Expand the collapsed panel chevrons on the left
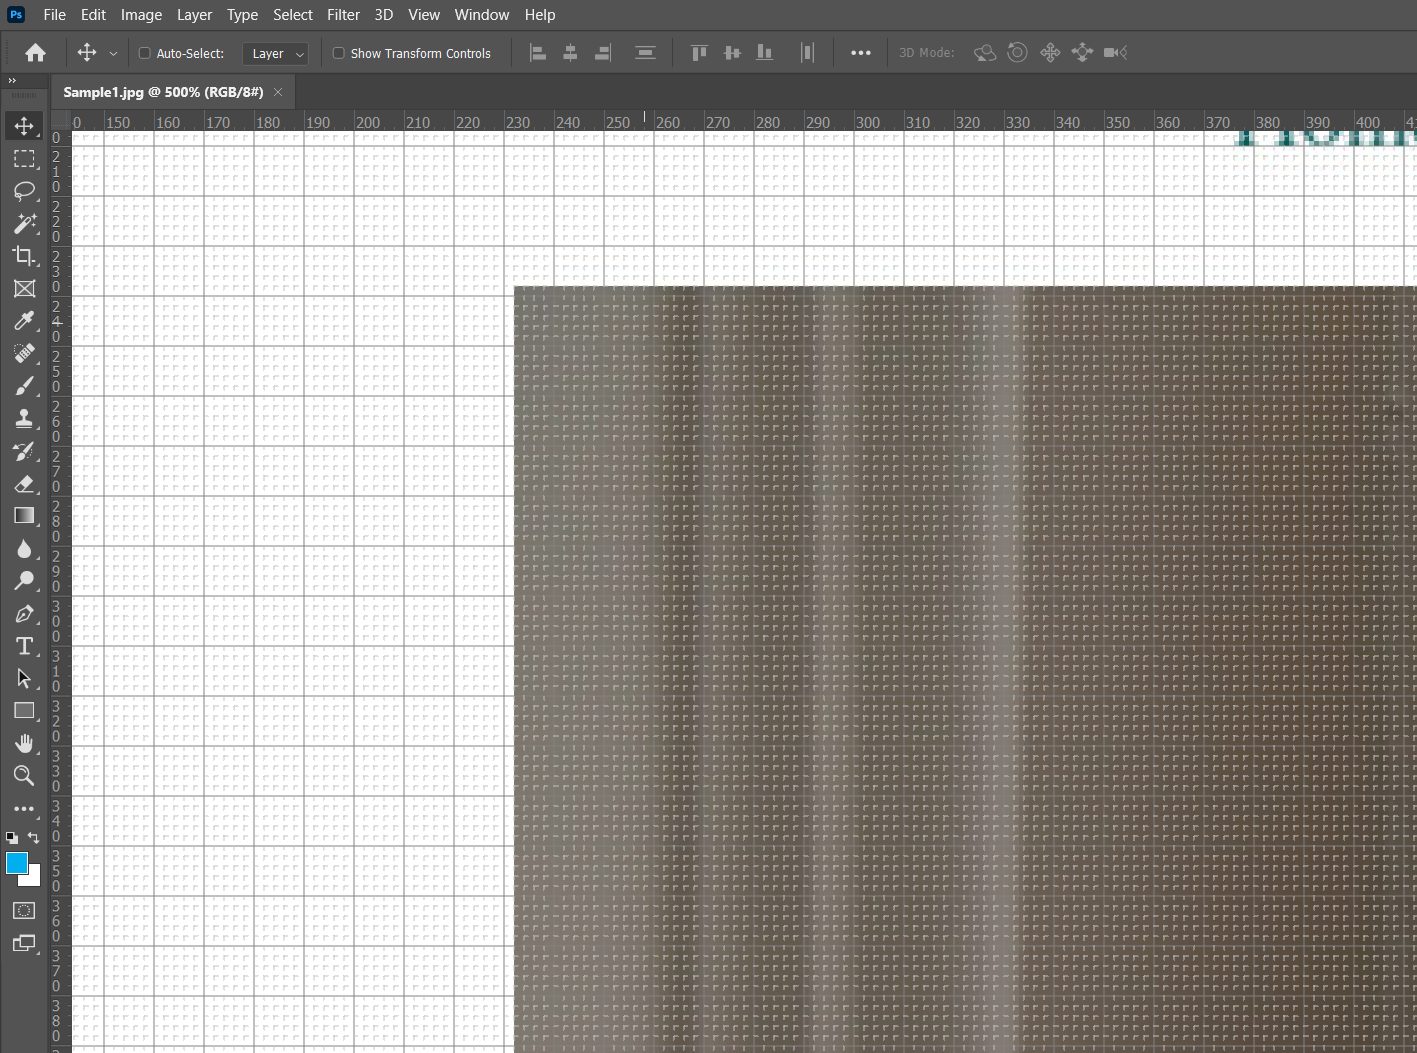Viewport: 1417px width, 1053px height. 12,80
